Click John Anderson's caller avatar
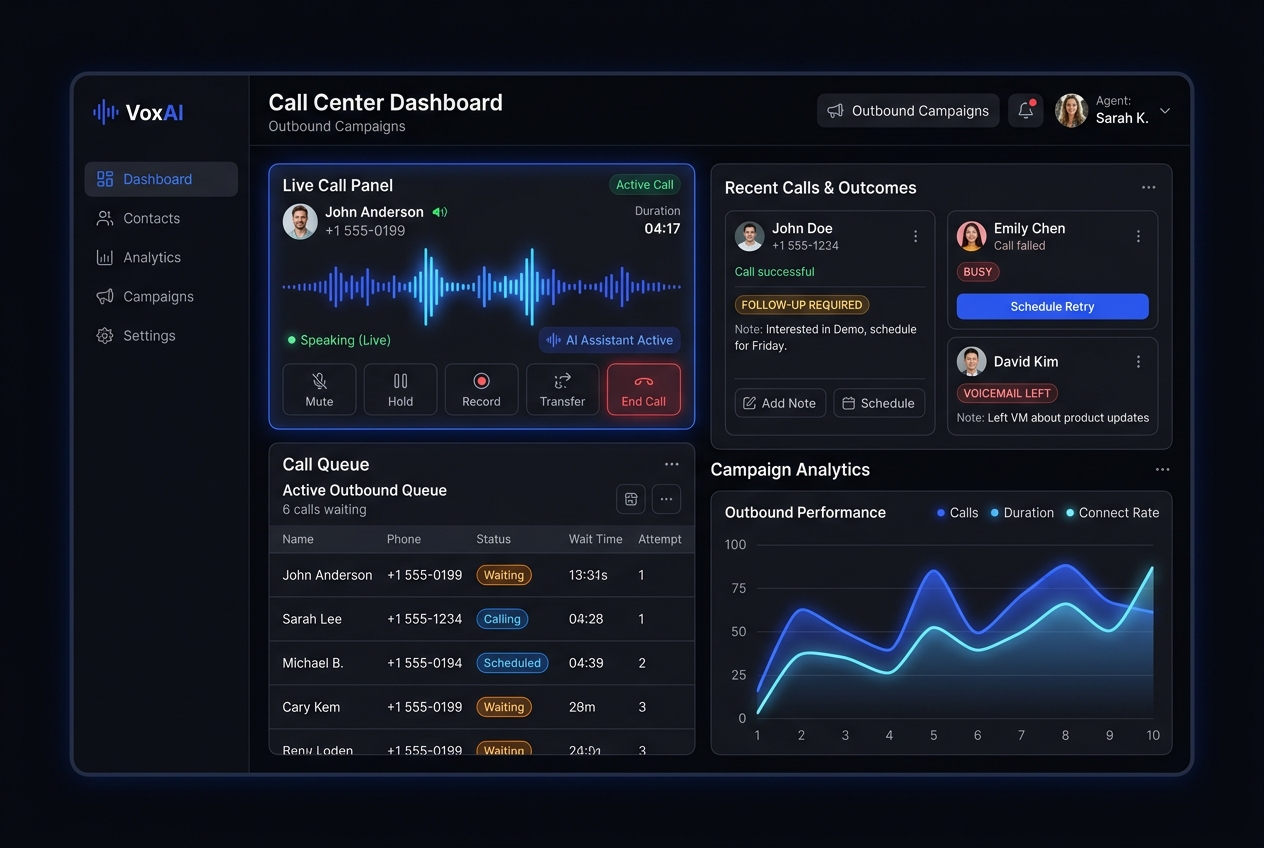 tap(300, 221)
